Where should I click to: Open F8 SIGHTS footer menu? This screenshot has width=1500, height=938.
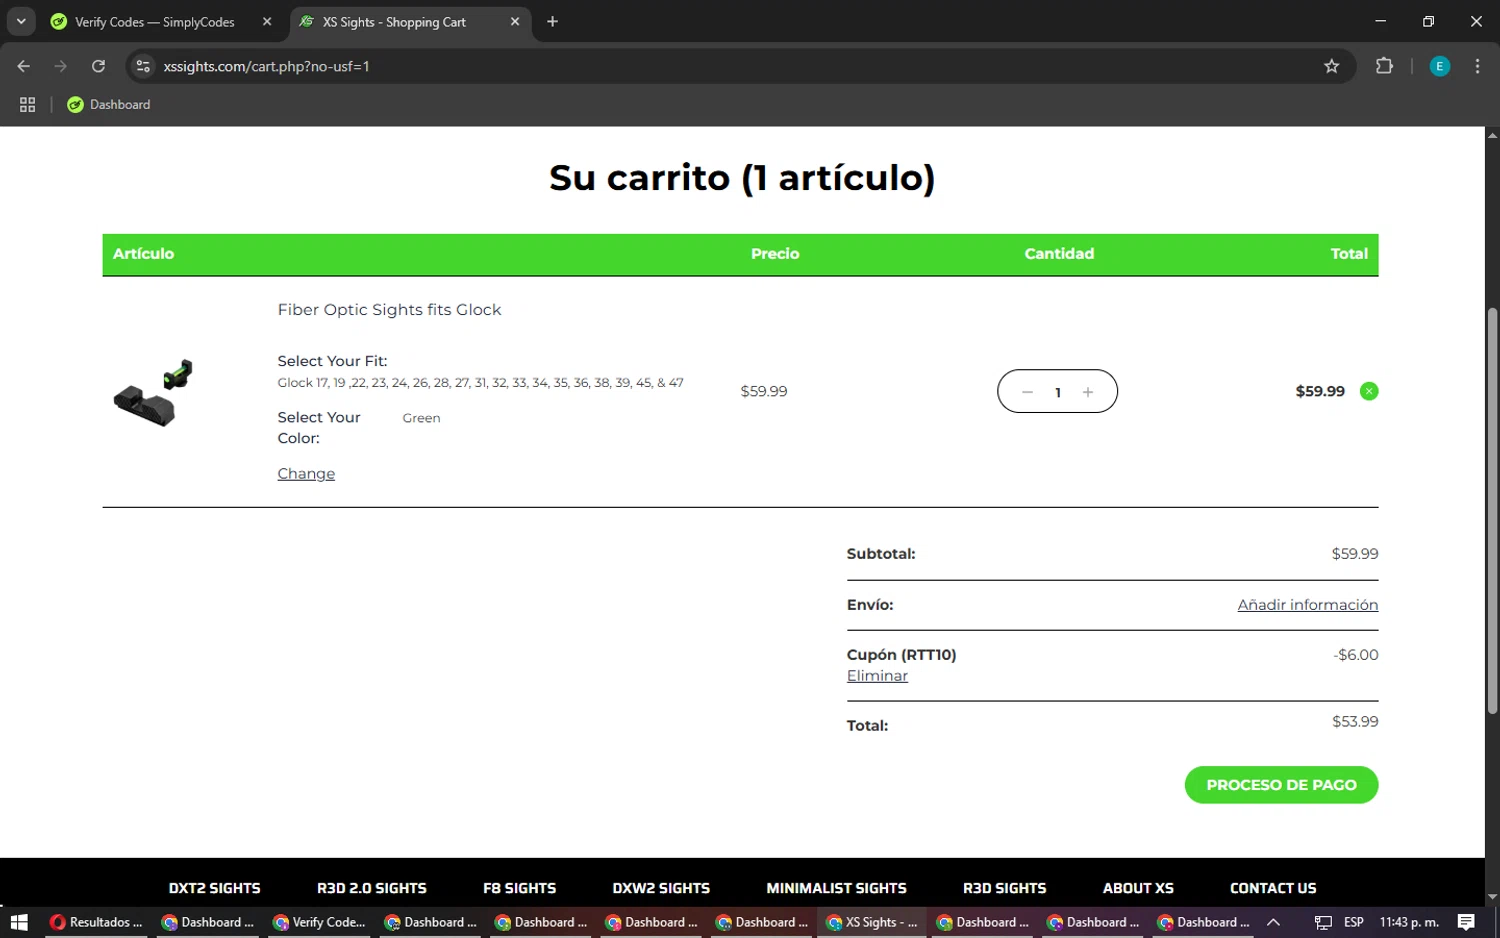[x=519, y=888]
